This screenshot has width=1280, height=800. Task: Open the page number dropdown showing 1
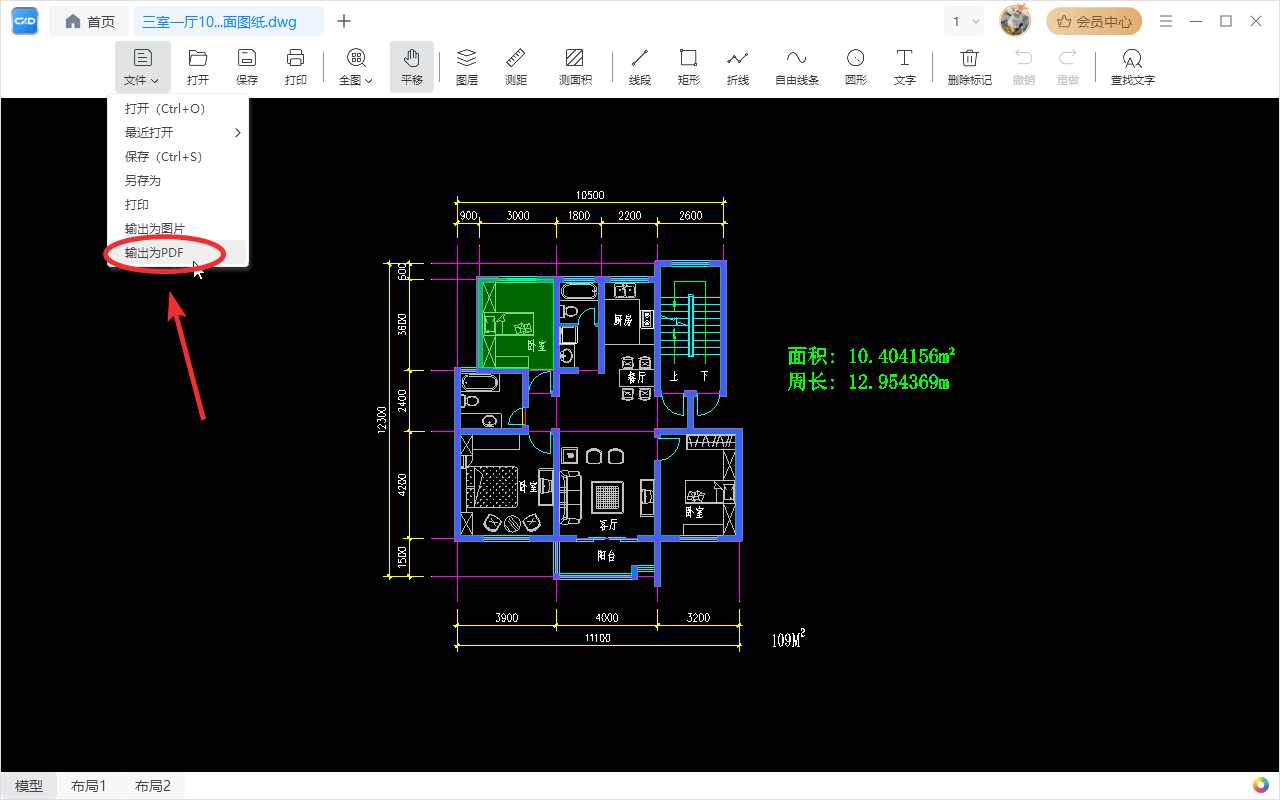[966, 21]
